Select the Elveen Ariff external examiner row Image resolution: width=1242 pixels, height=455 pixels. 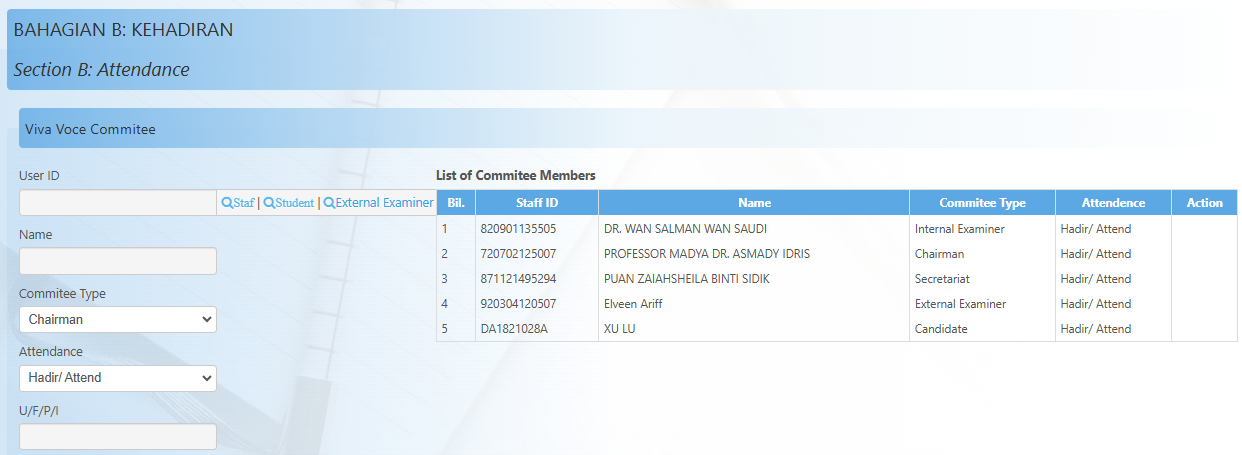(x=633, y=304)
